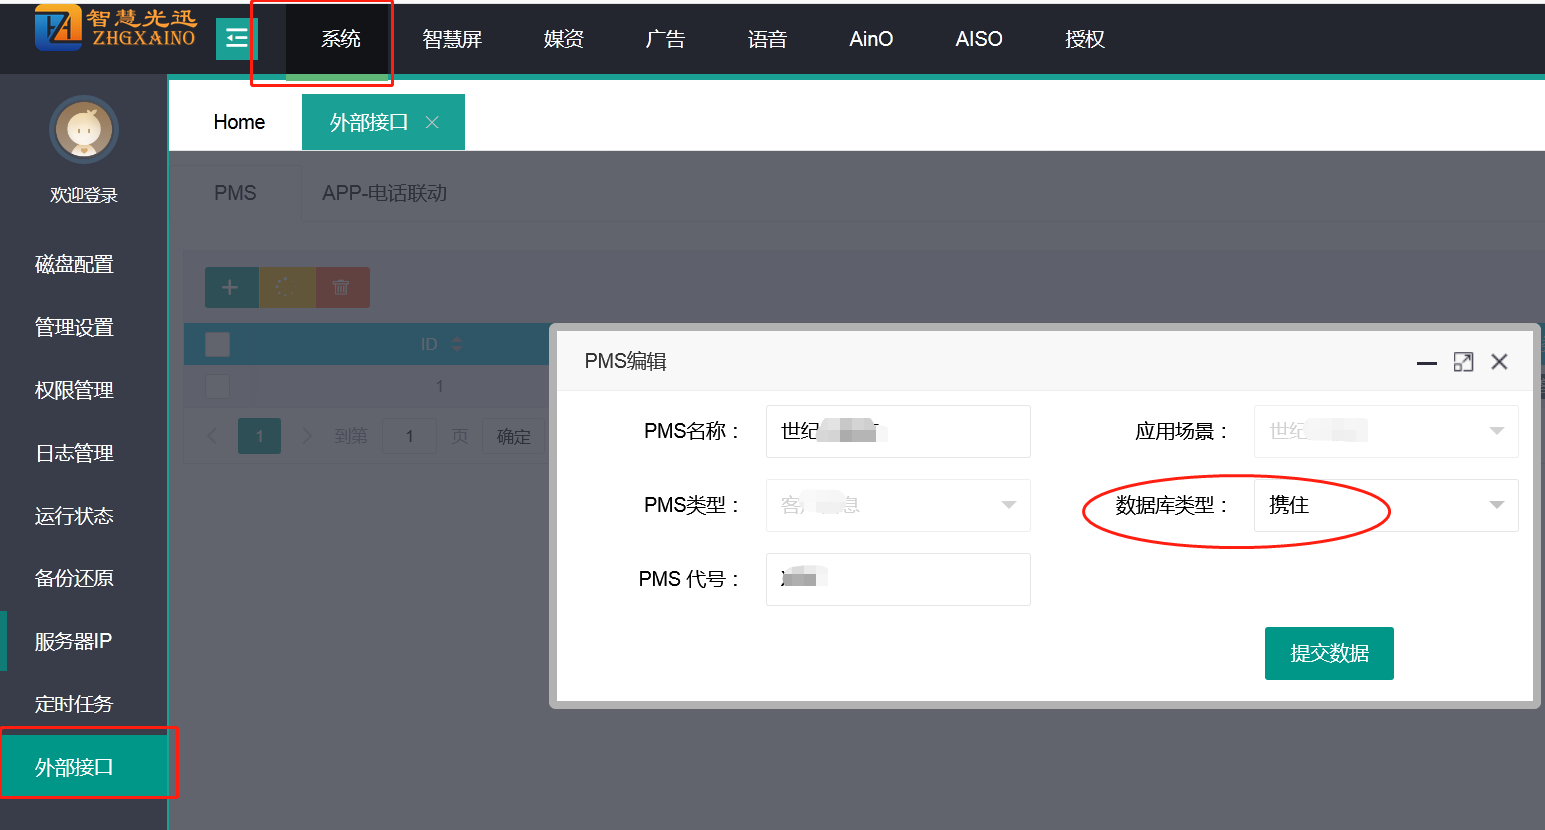Check the checkbox for row ID 1

217,386
